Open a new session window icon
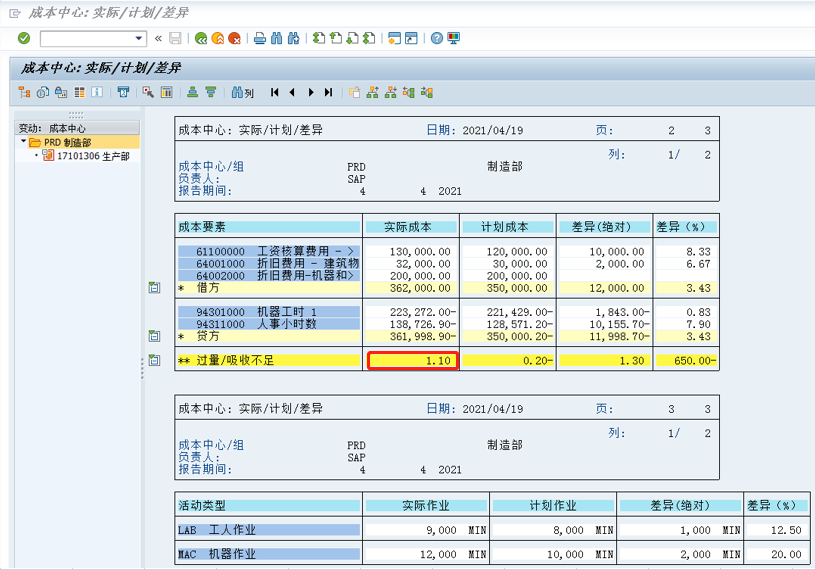Viewport: 815px width, 570px height. point(395,38)
